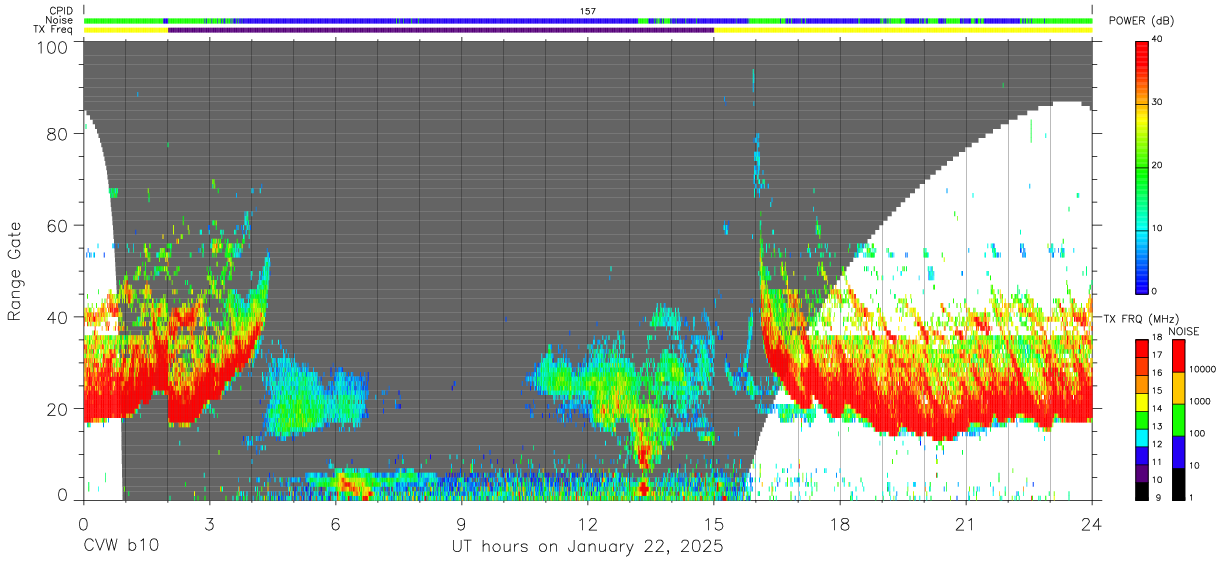Click the noise legend value 10000
The width and height of the screenshot is (1228, 567).
pos(1202,369)
